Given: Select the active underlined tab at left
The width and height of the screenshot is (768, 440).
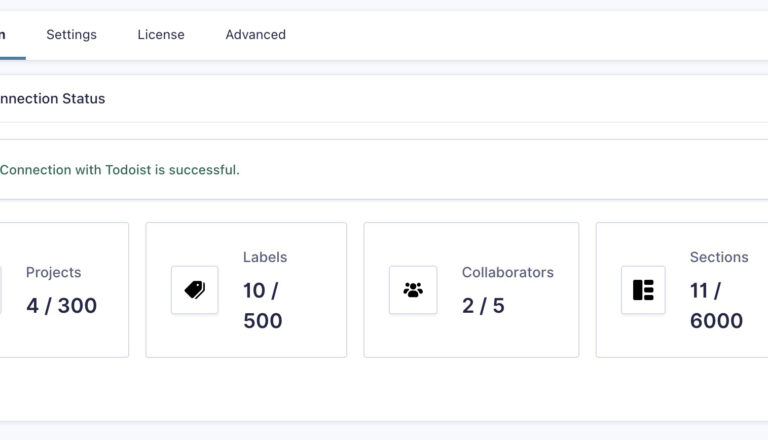Looking at the screenshot, I should click(5, 35).
